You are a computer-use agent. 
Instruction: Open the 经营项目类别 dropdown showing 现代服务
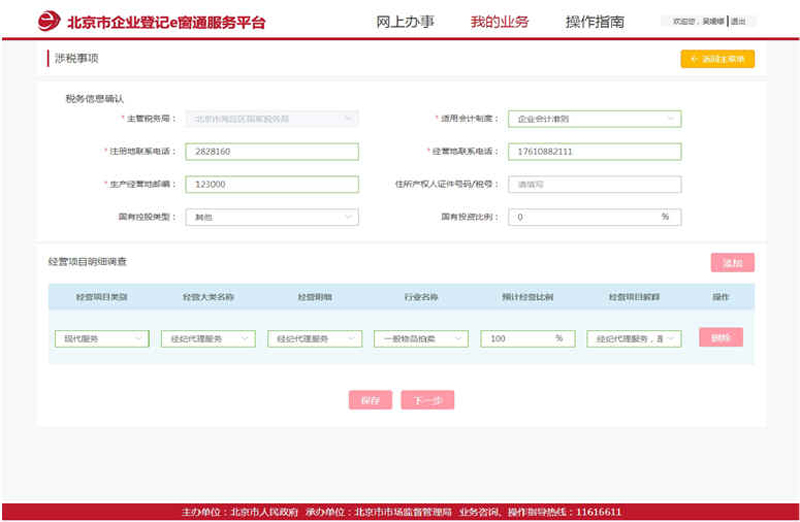pos(101,339)
